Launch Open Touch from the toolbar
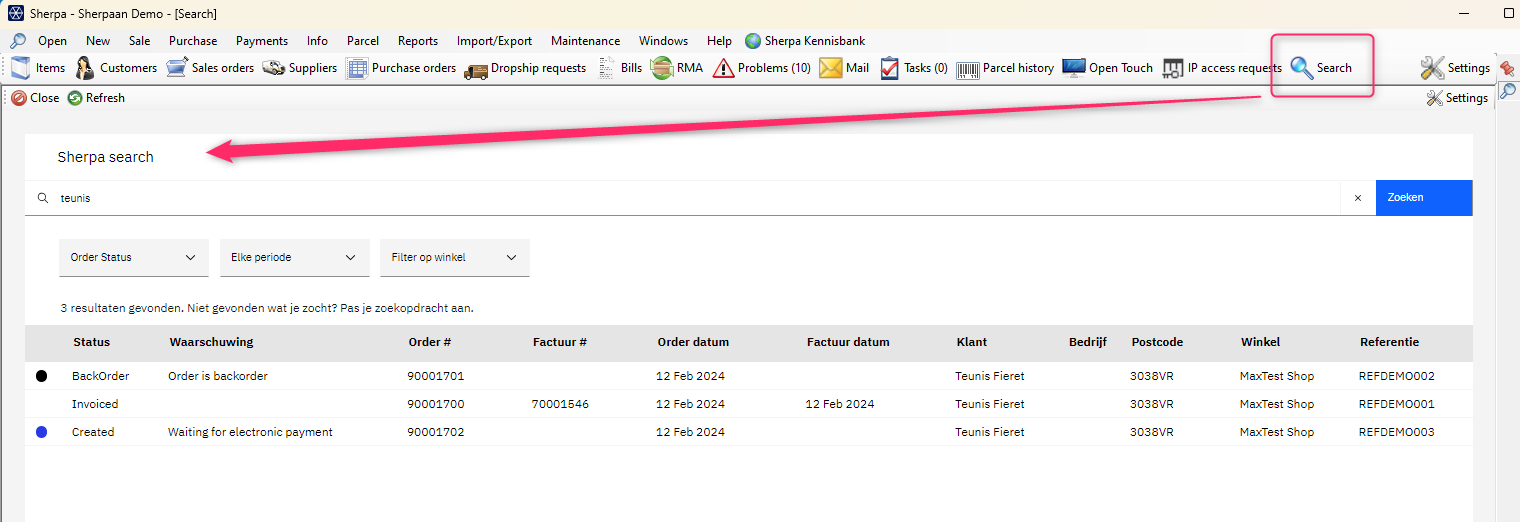The width and height of the screenshot is (1520, 522). point(1108,68)
